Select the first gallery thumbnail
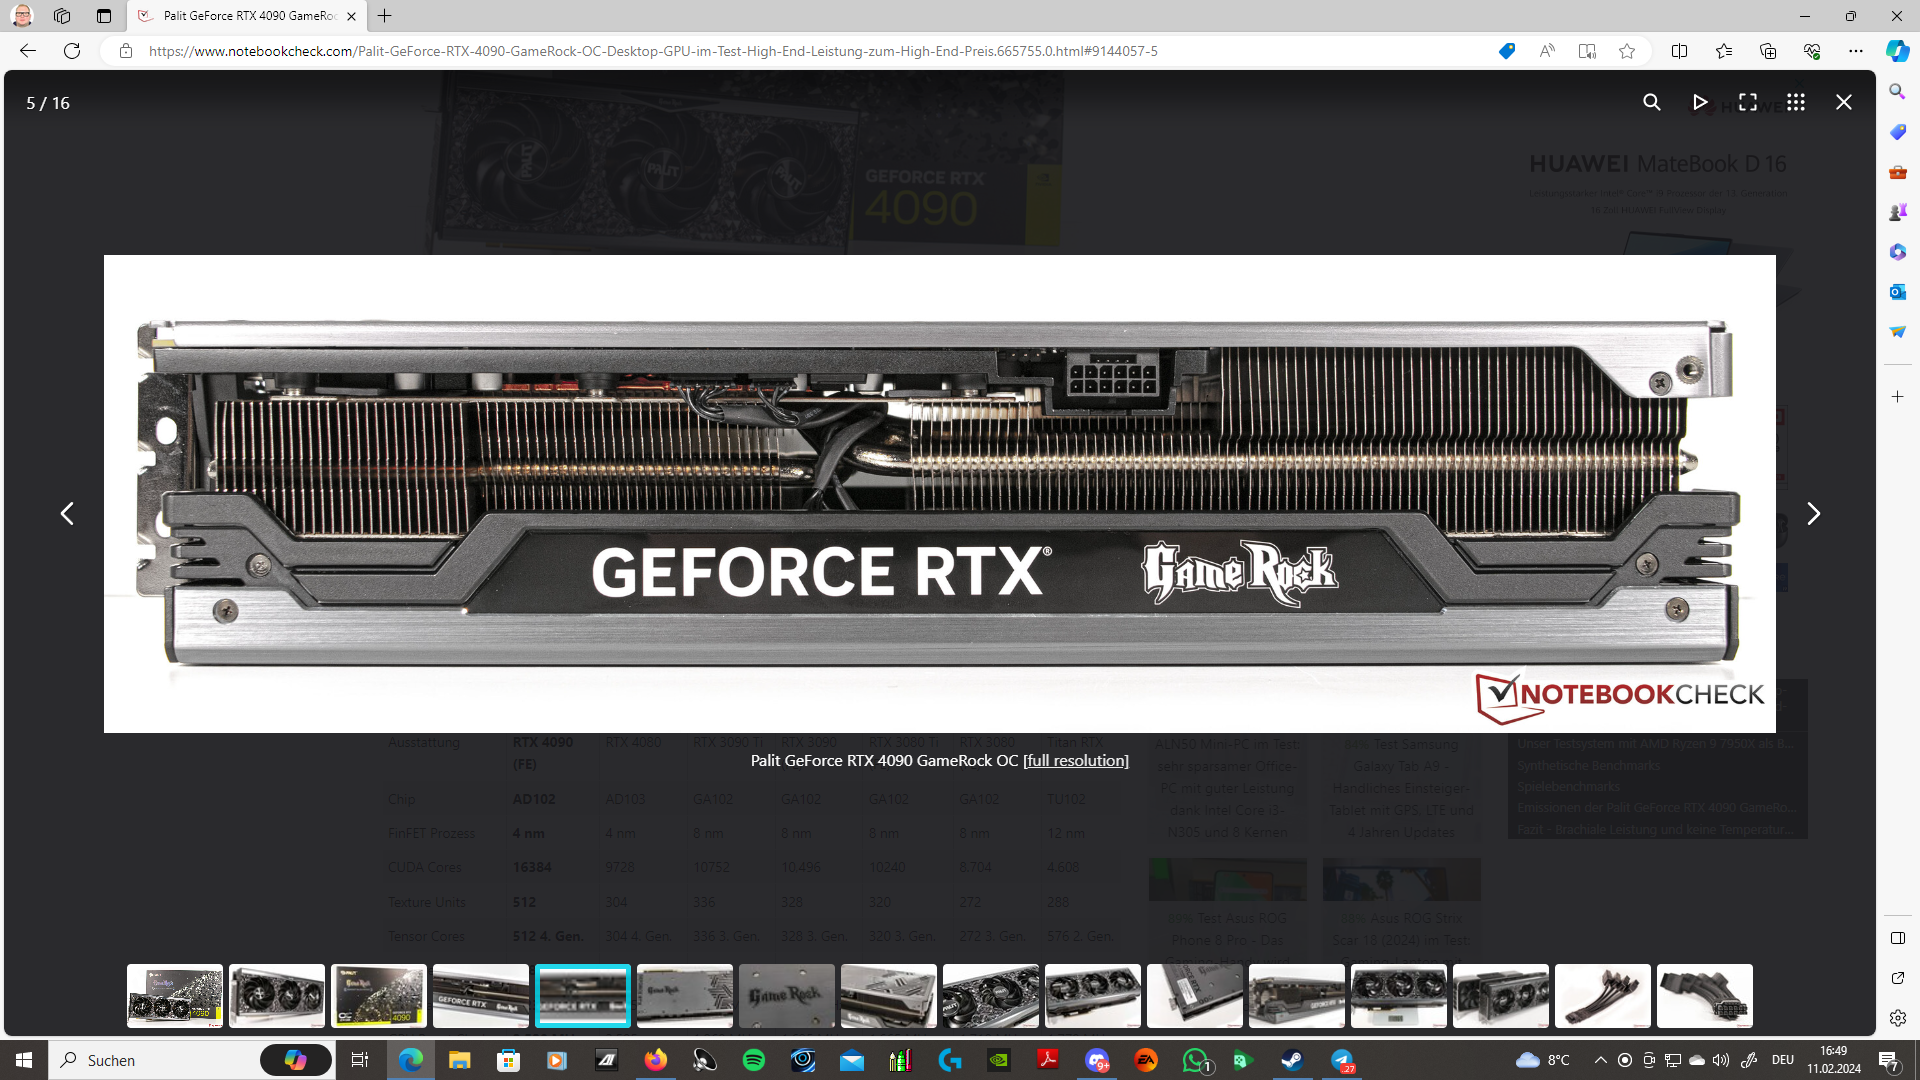This screenshot has width=1920, height=1080. (x=175, y=995)
